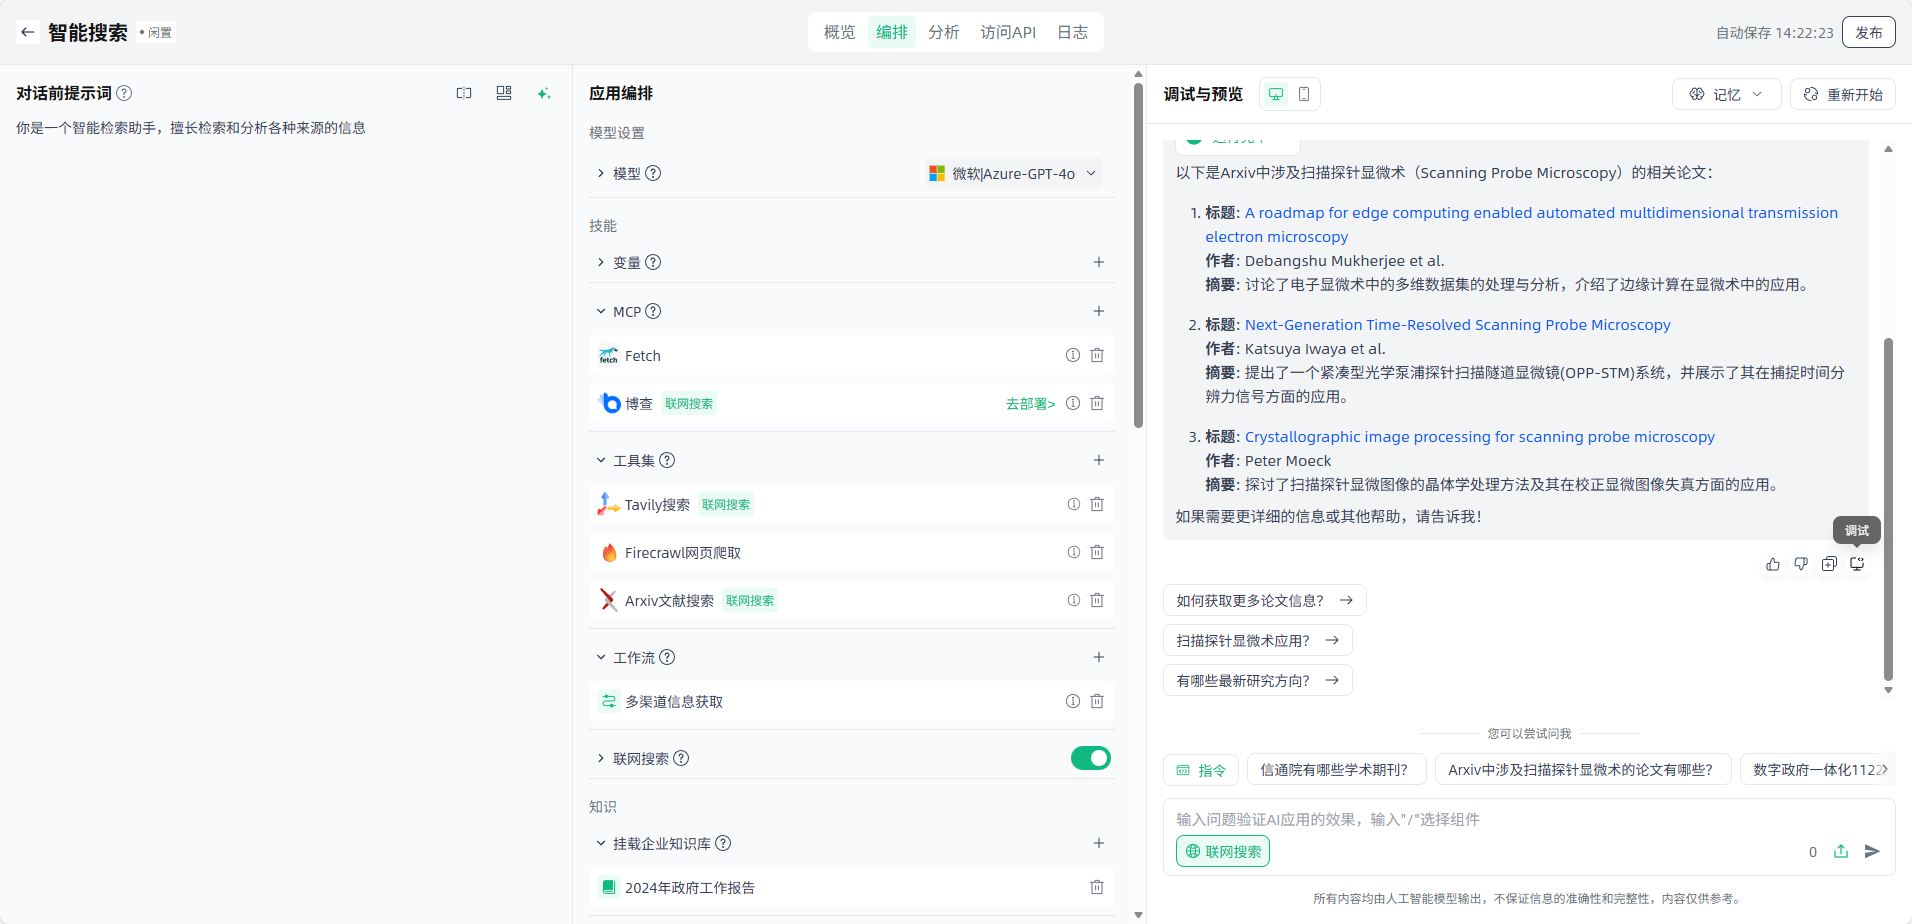Copy the assistant response

pyautogui.click(x=1829, y=564)
